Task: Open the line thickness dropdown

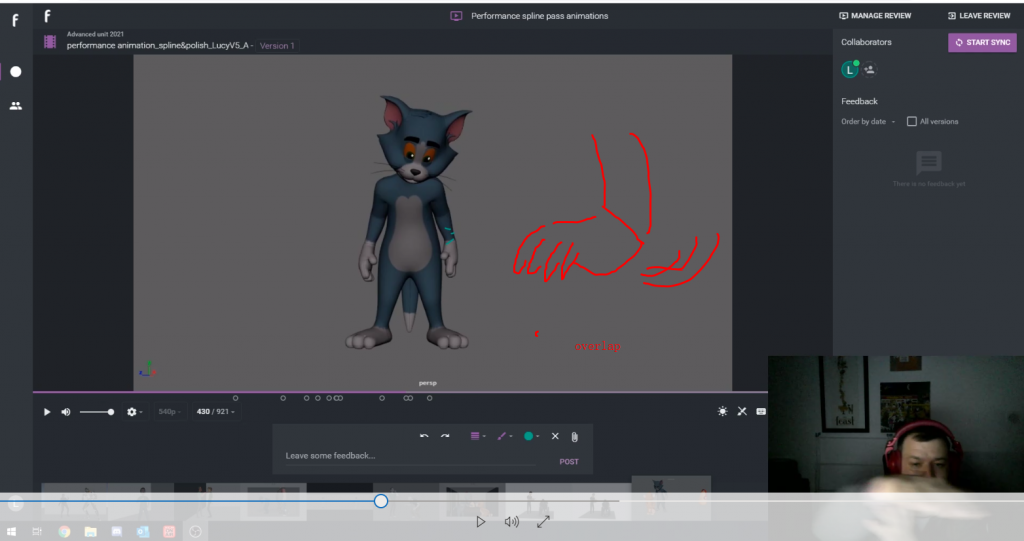Action: click(478, 436)
